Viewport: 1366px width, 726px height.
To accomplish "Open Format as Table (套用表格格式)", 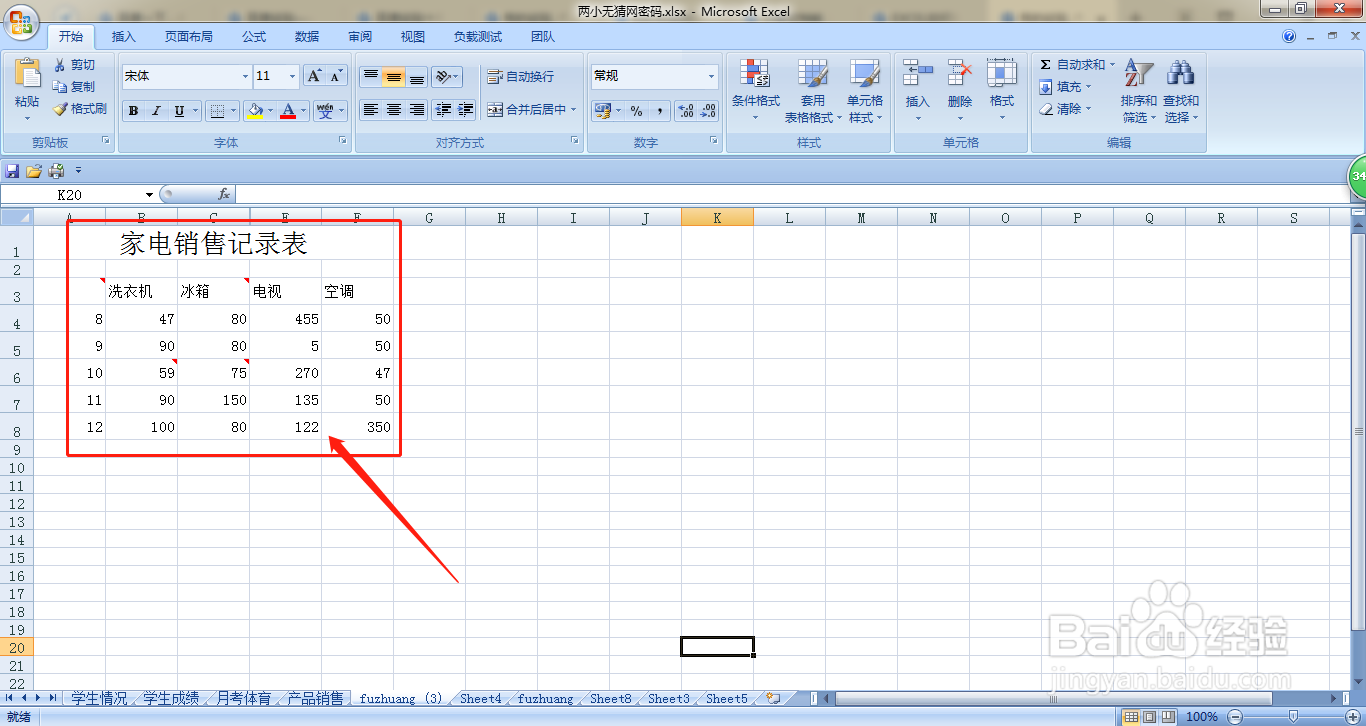I will [x=812, y=91].
